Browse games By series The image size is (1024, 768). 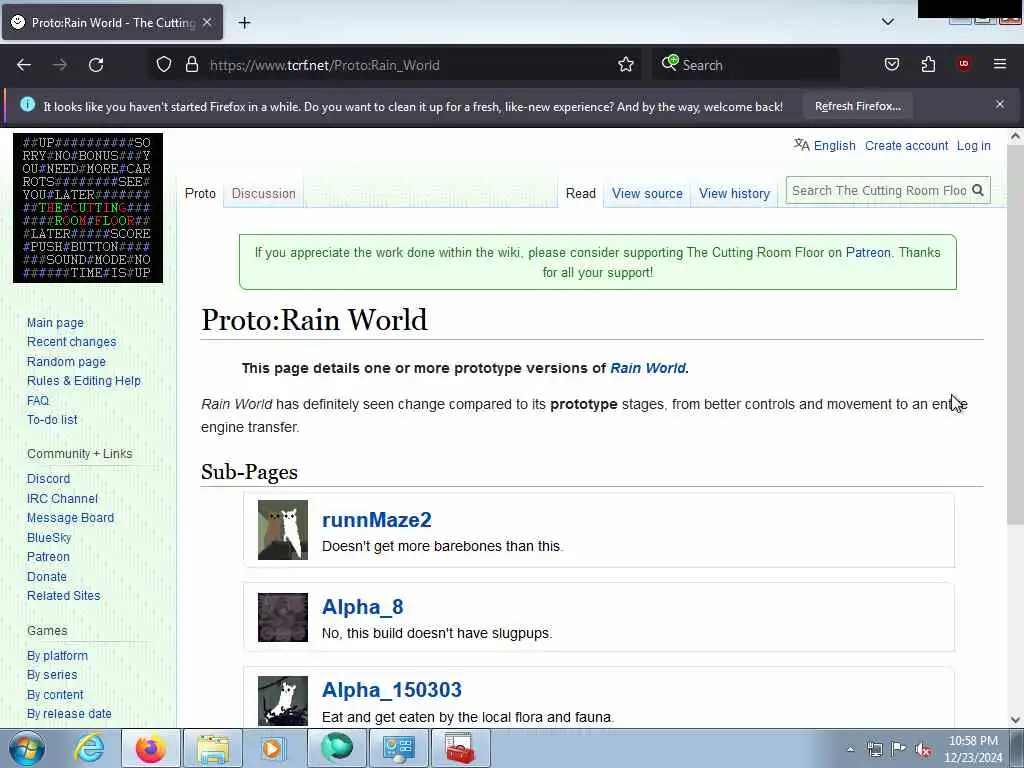pos(52,675)
